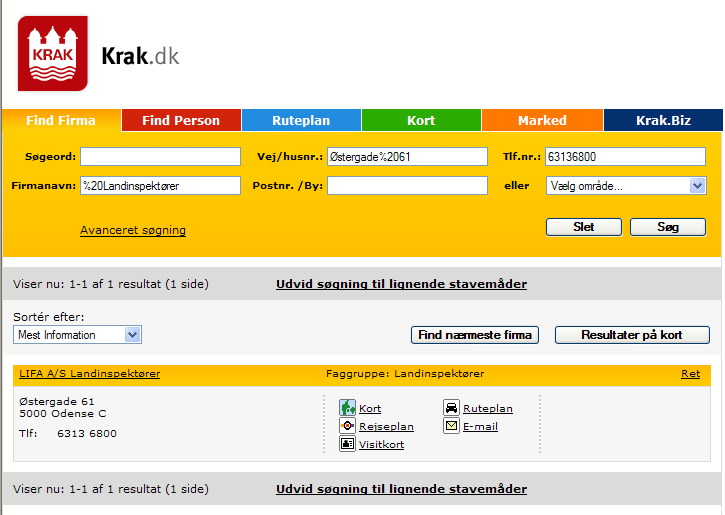Focus the Søgeord input field
Screen dimensions: 725x515
click(160, 157)
